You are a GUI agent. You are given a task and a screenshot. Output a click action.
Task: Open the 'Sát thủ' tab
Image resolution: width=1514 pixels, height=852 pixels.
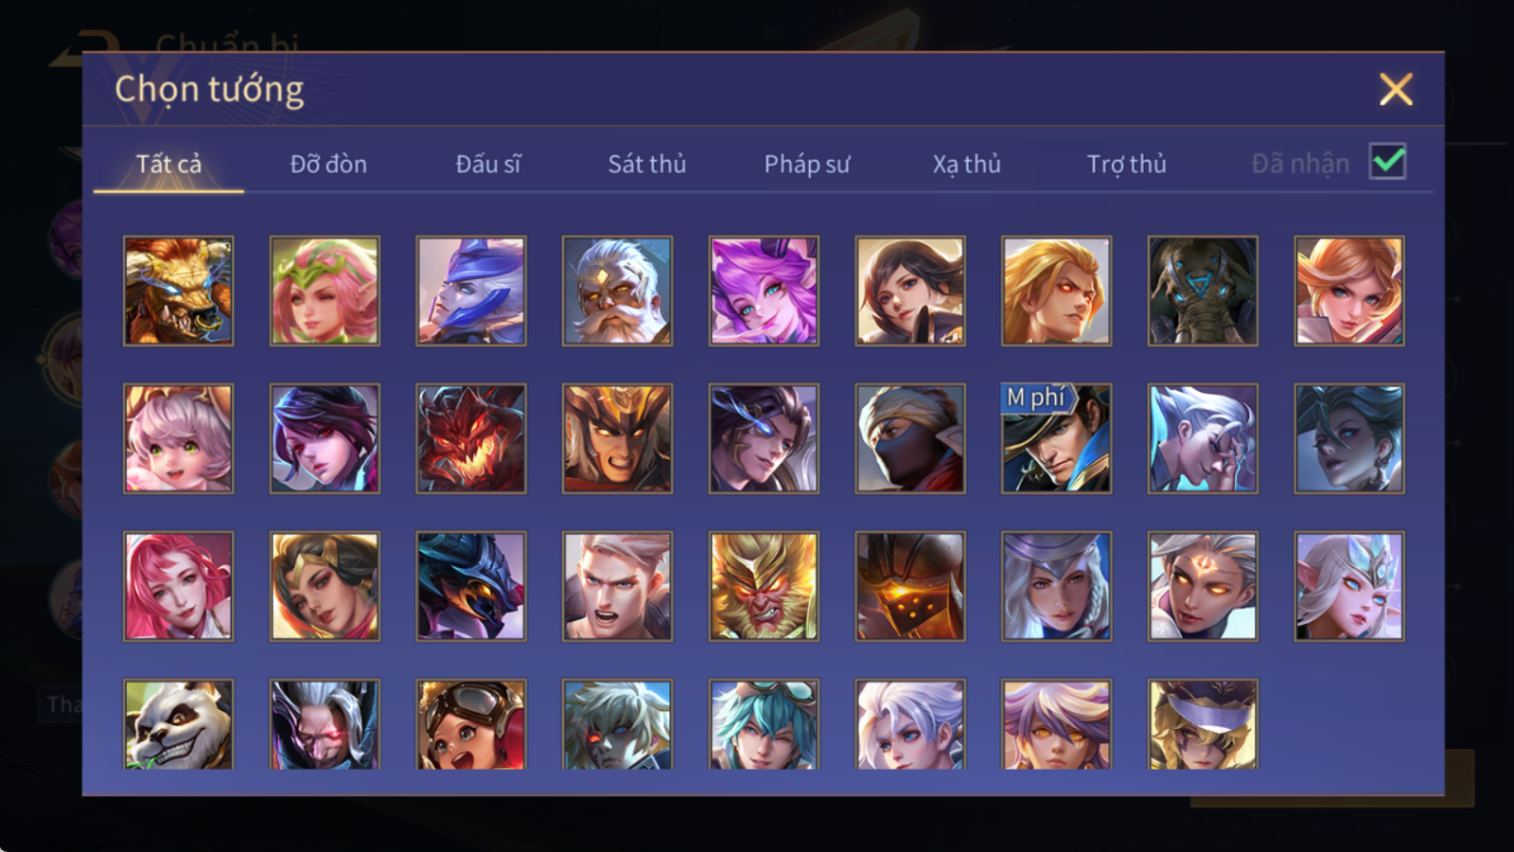(647, 164)
